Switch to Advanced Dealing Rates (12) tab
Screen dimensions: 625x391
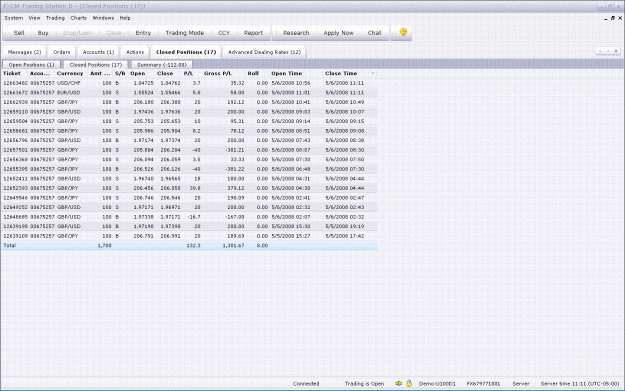(x=264, y=52)
